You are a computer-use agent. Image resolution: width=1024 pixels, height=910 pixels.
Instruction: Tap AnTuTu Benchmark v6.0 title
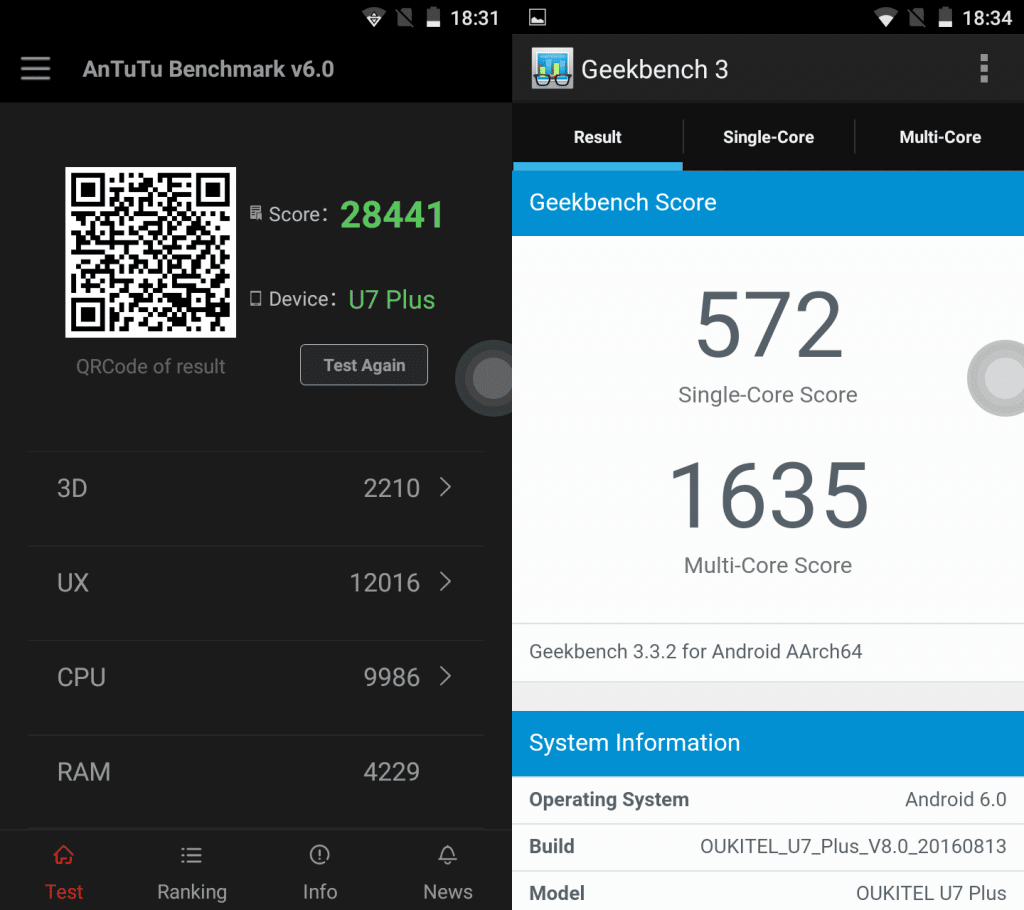point(208,69)
